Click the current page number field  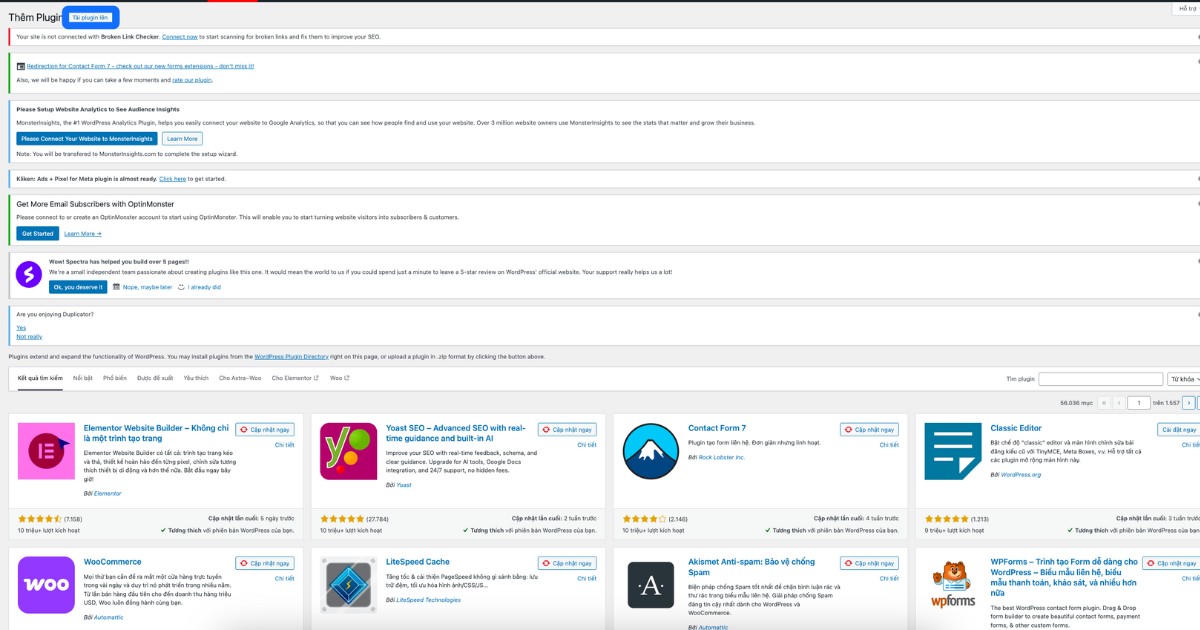point(1138,403)
